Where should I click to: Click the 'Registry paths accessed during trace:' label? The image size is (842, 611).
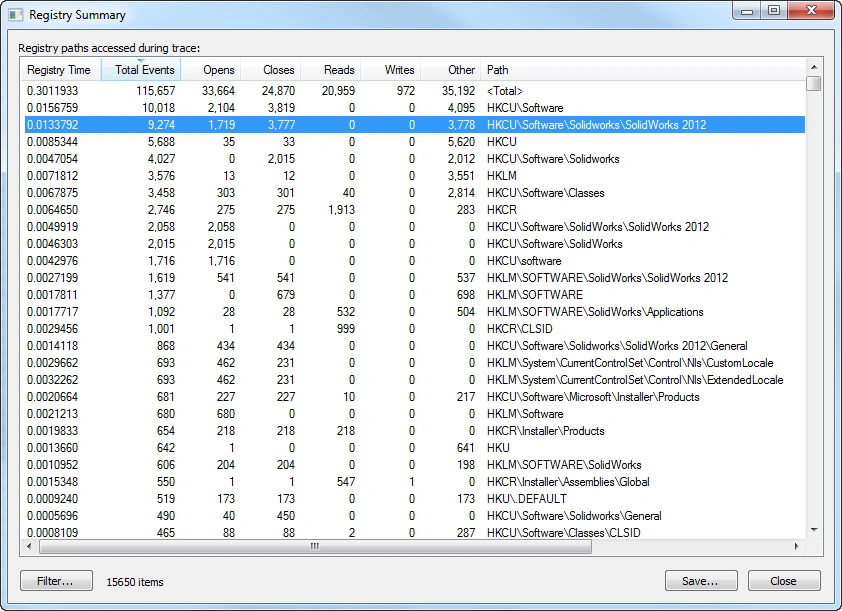109,48
